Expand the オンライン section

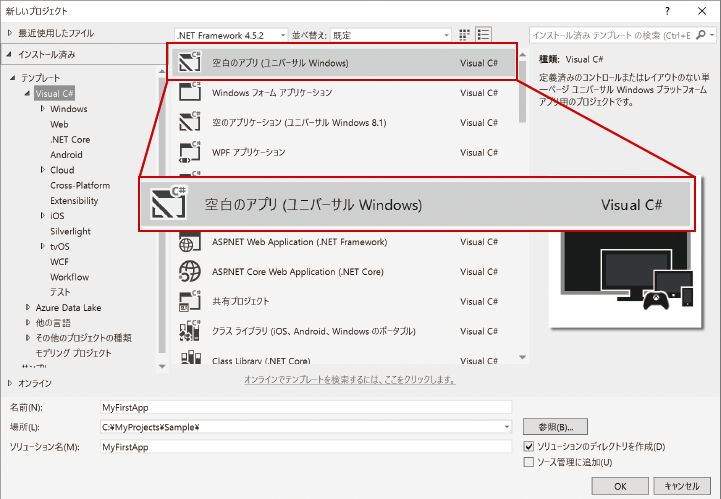point(10,383)
